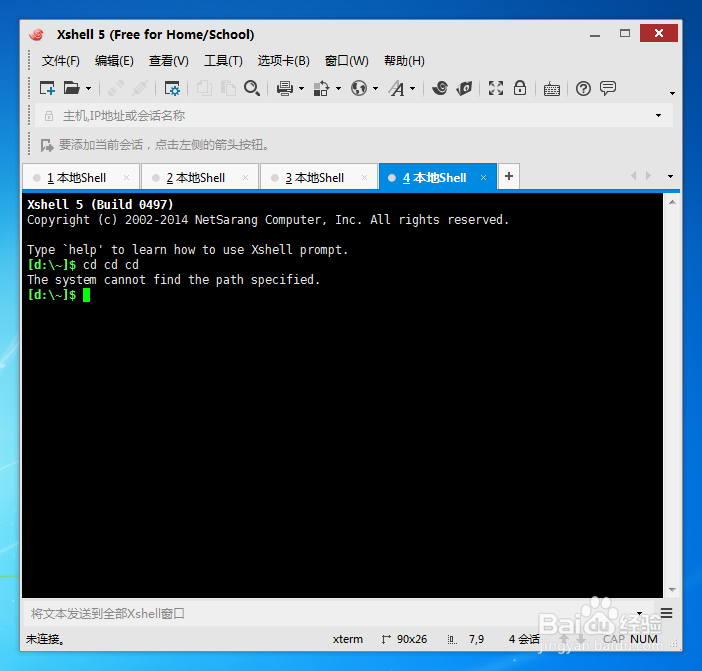Expand the globe encoding dropdown arrow
This screenshot has width=702, height=671.
(x=375, y=89)
